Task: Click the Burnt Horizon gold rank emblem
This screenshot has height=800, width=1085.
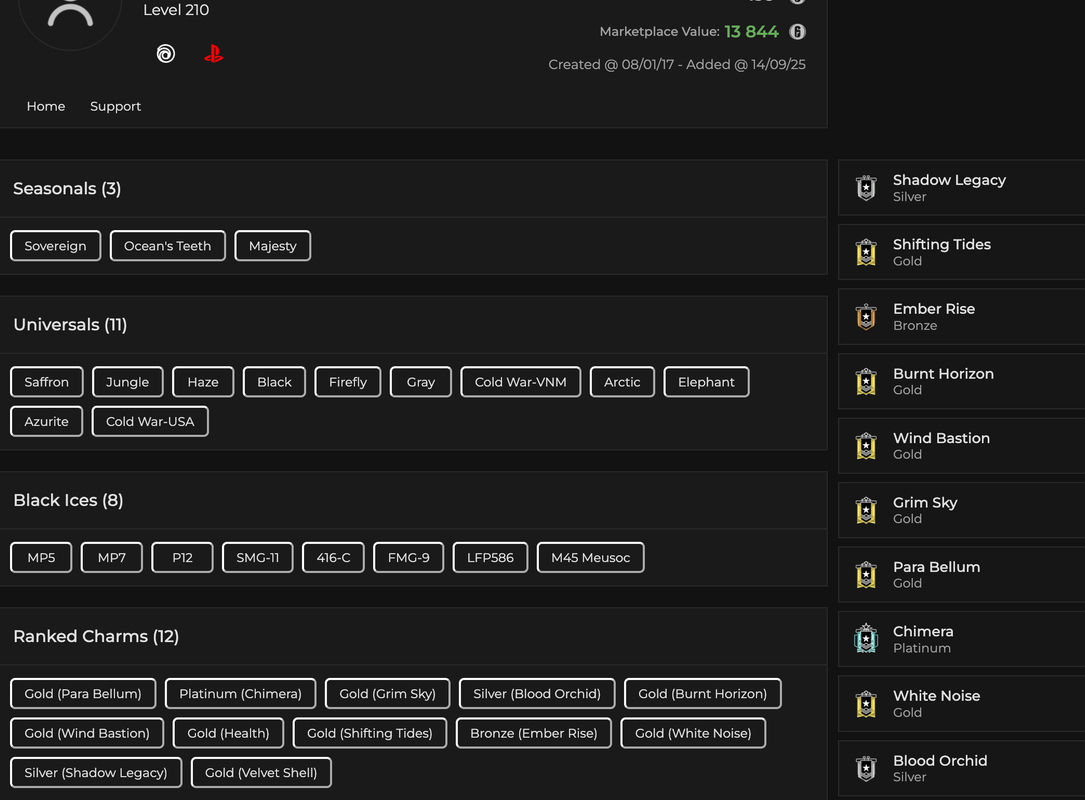Action: 866,381
